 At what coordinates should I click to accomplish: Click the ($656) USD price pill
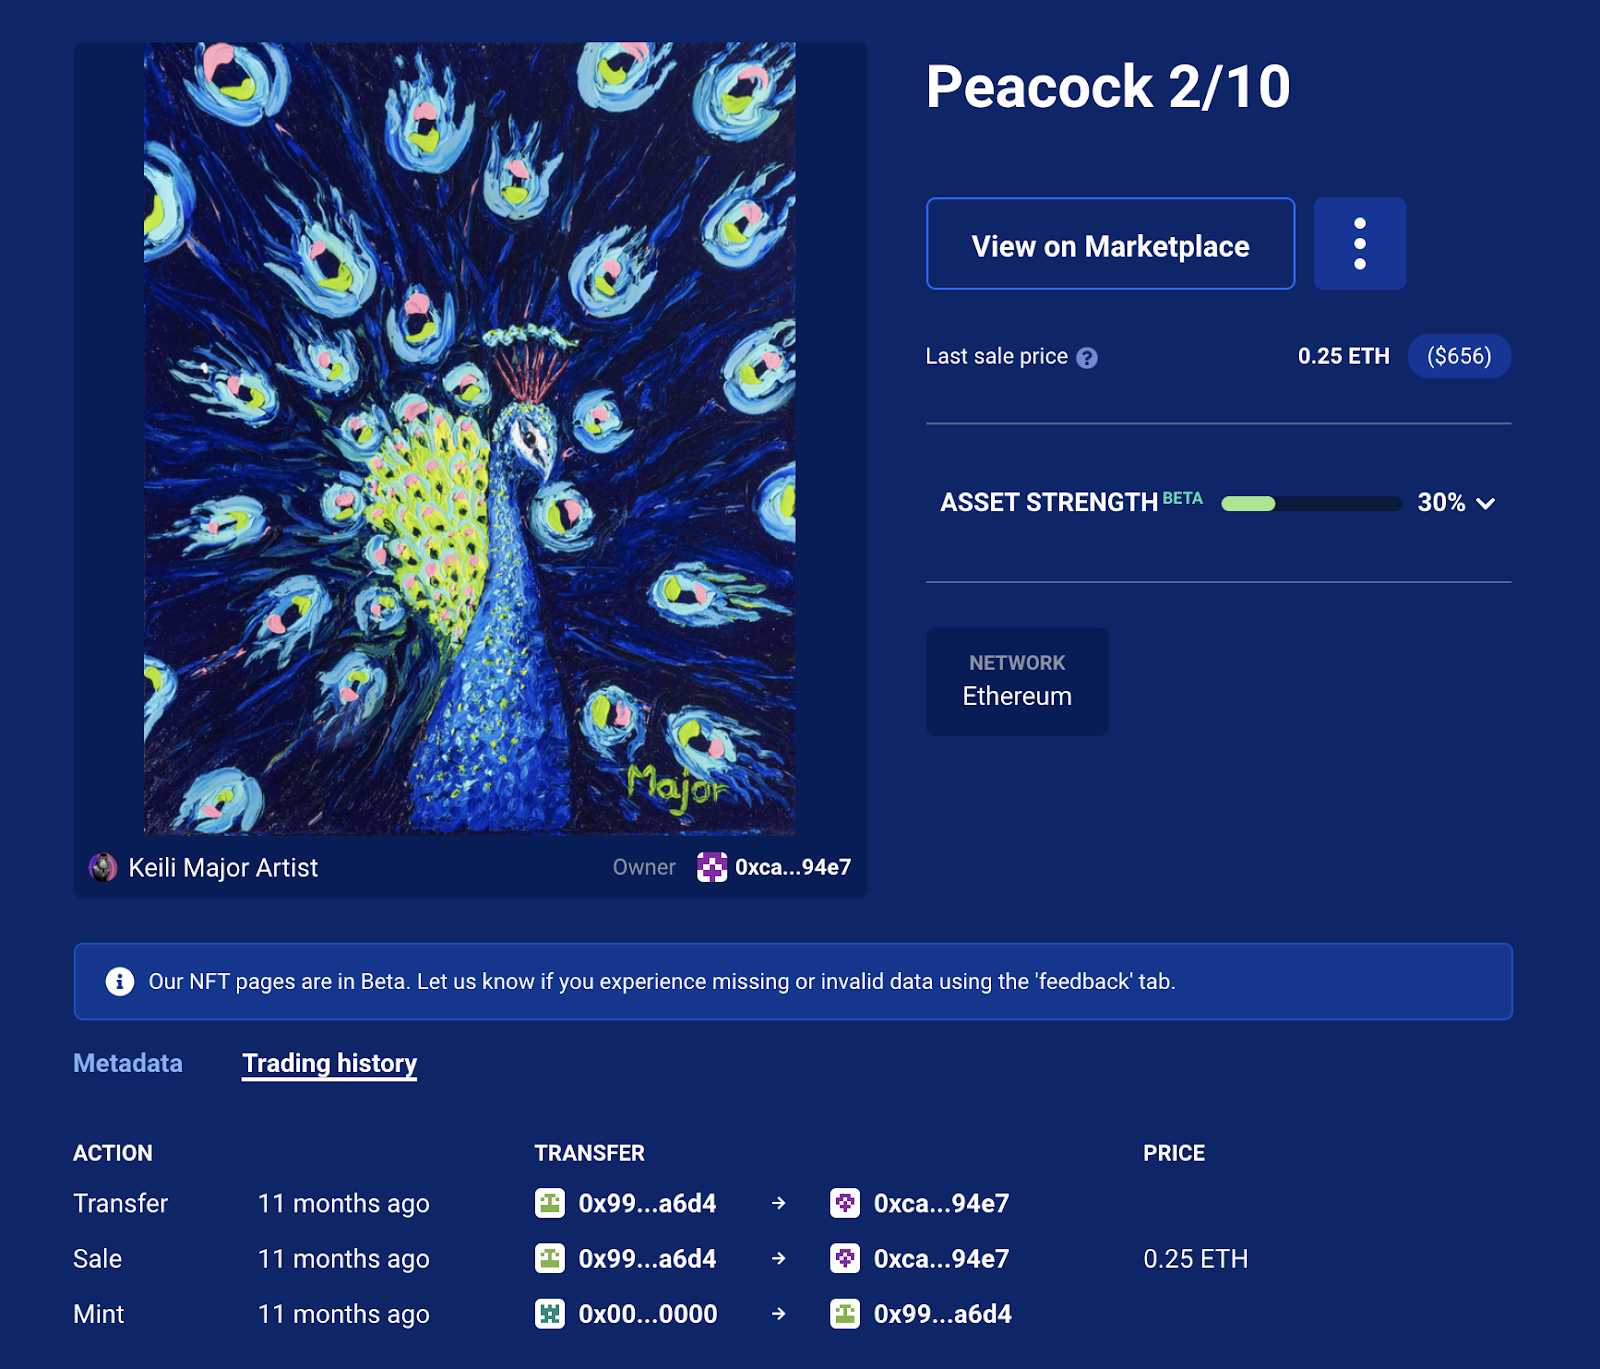point(1459,356)
